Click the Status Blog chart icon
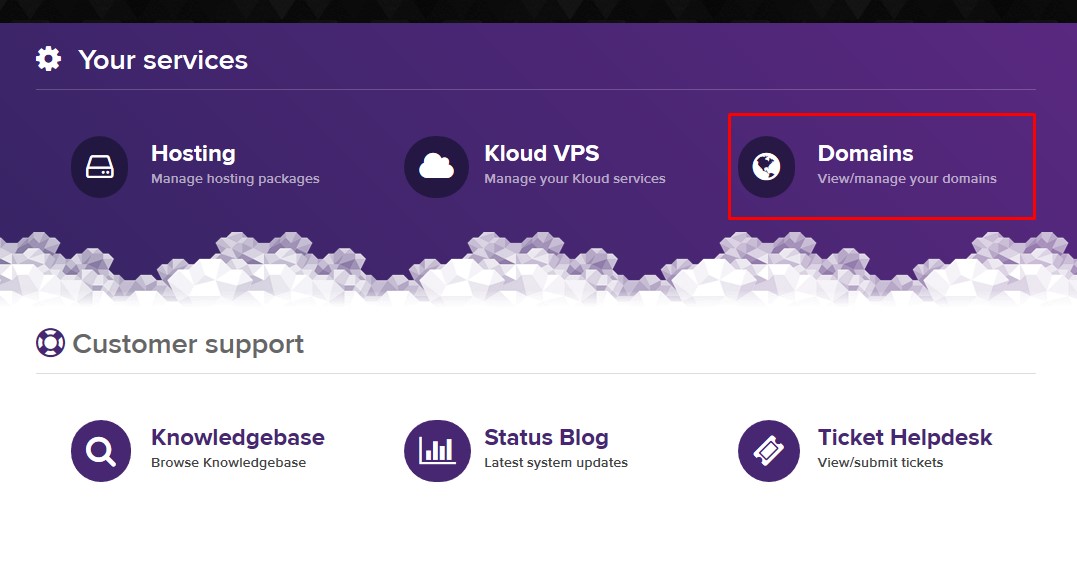The width and height of the screenshot is (1077, 587). click(x=438, y=451)
